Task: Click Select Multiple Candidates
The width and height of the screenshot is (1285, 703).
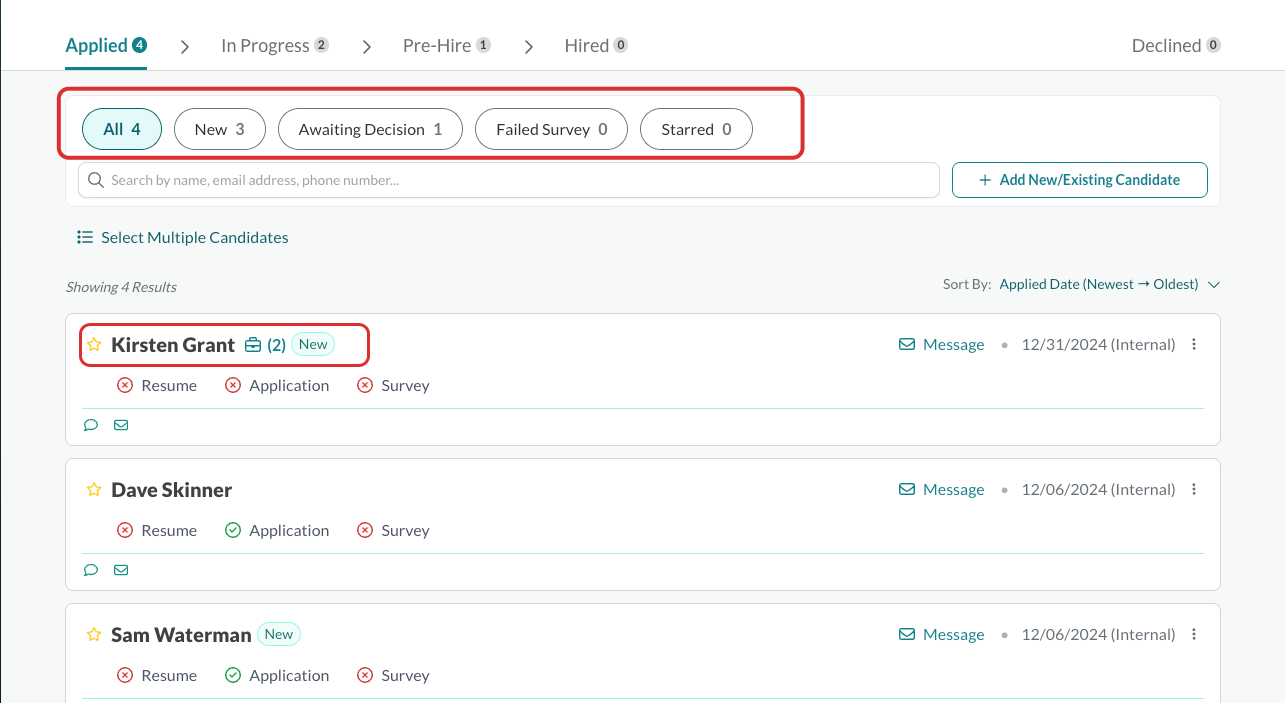Action: pyautogui.click(x=183, y=238)
